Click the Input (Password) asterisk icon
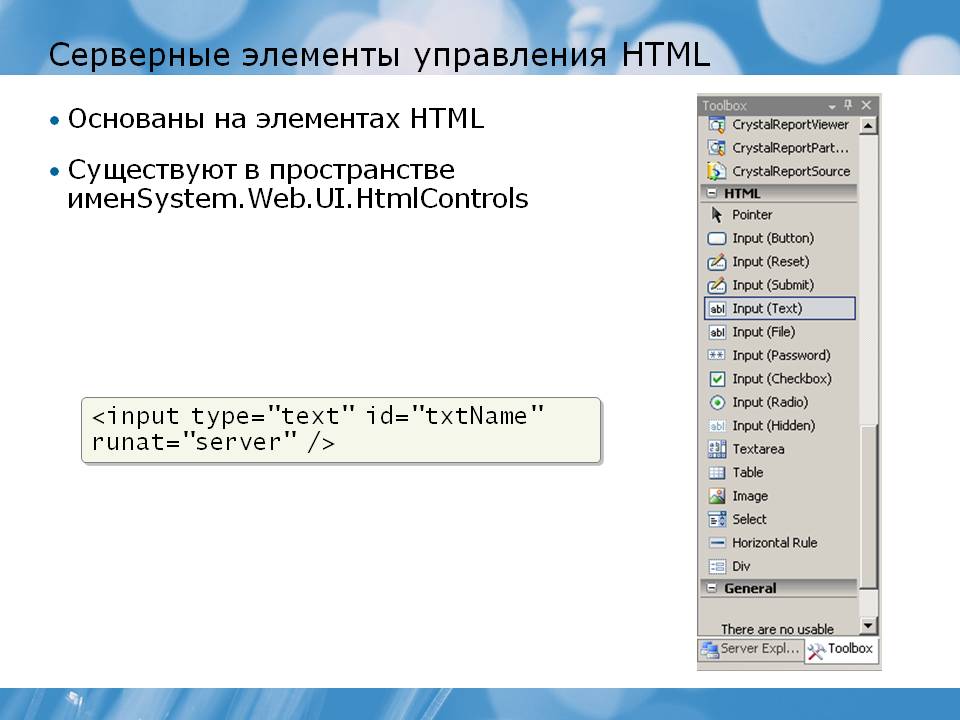This screenshot has width=960, height=720. pyautogui.click(x=716, y=356)
